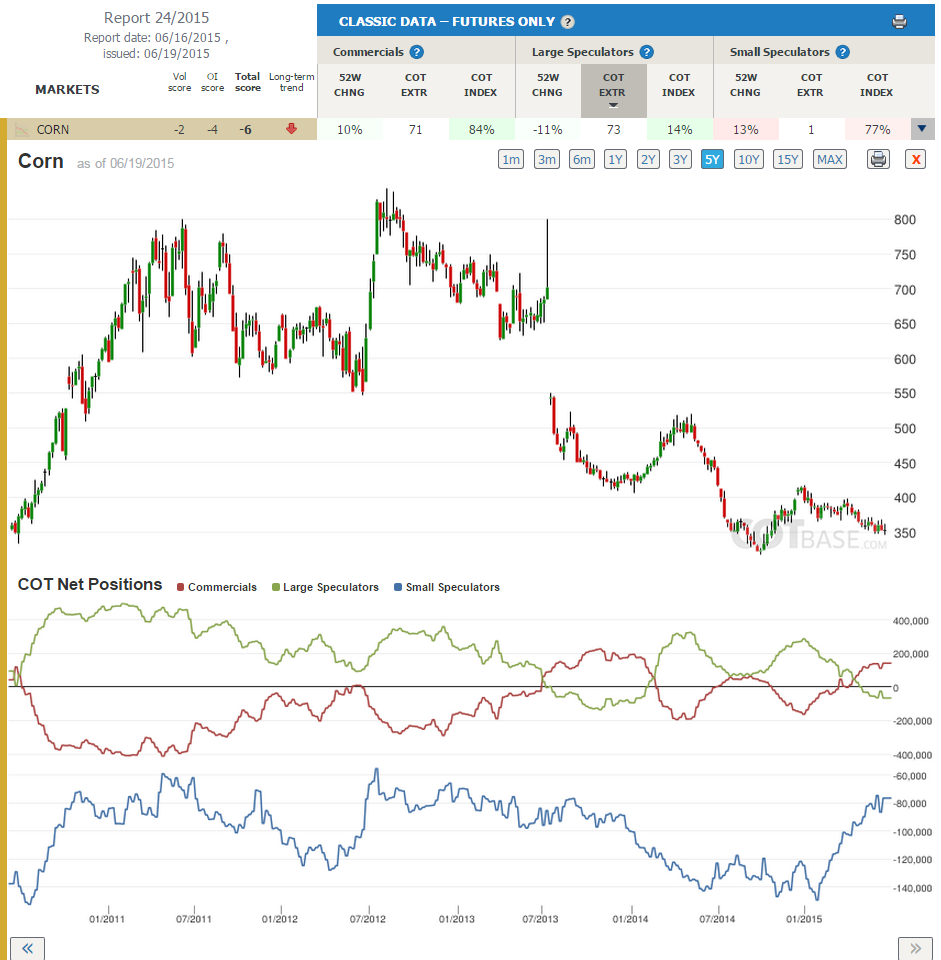Open help icon next to Classic Data title
Image resolution: width=941 pixels, height=960 pixels.
click(568, 22)
